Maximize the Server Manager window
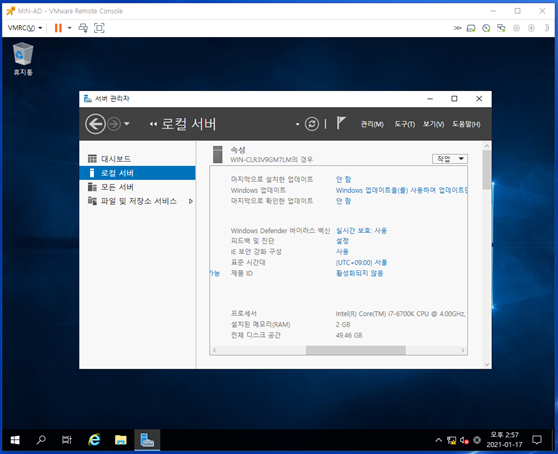 coord(454,99)
